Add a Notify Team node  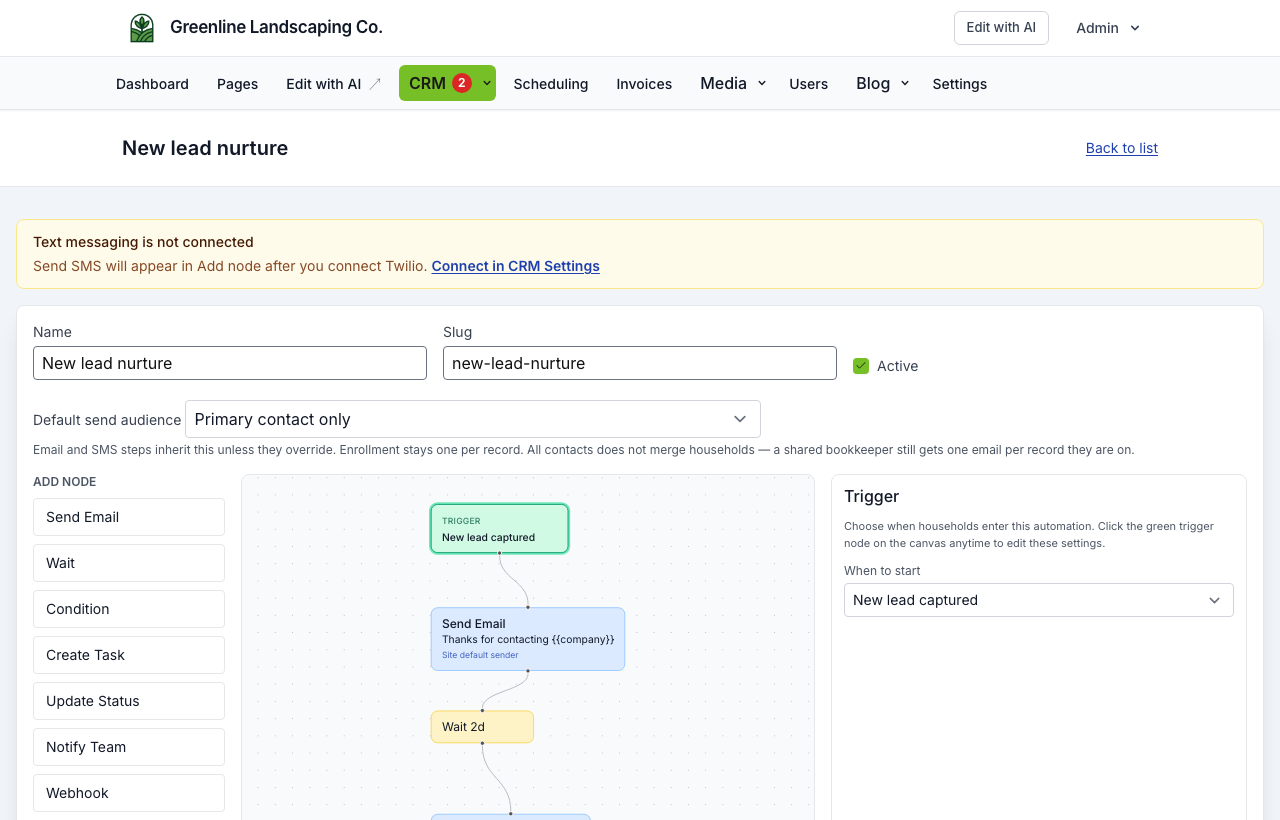tap(129, 747)
